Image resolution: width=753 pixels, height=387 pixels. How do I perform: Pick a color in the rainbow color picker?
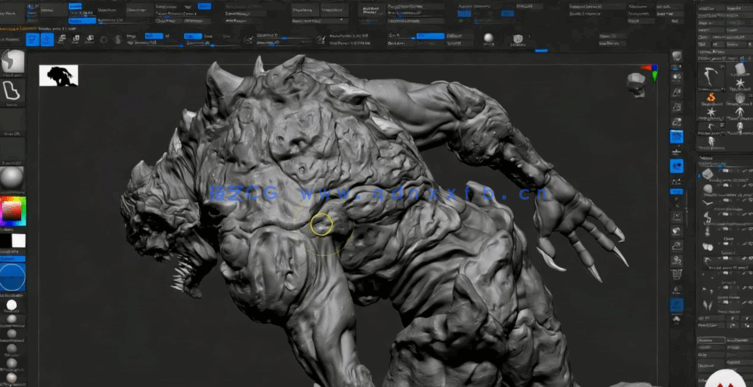pyautogui.click(x=13, y=211)
